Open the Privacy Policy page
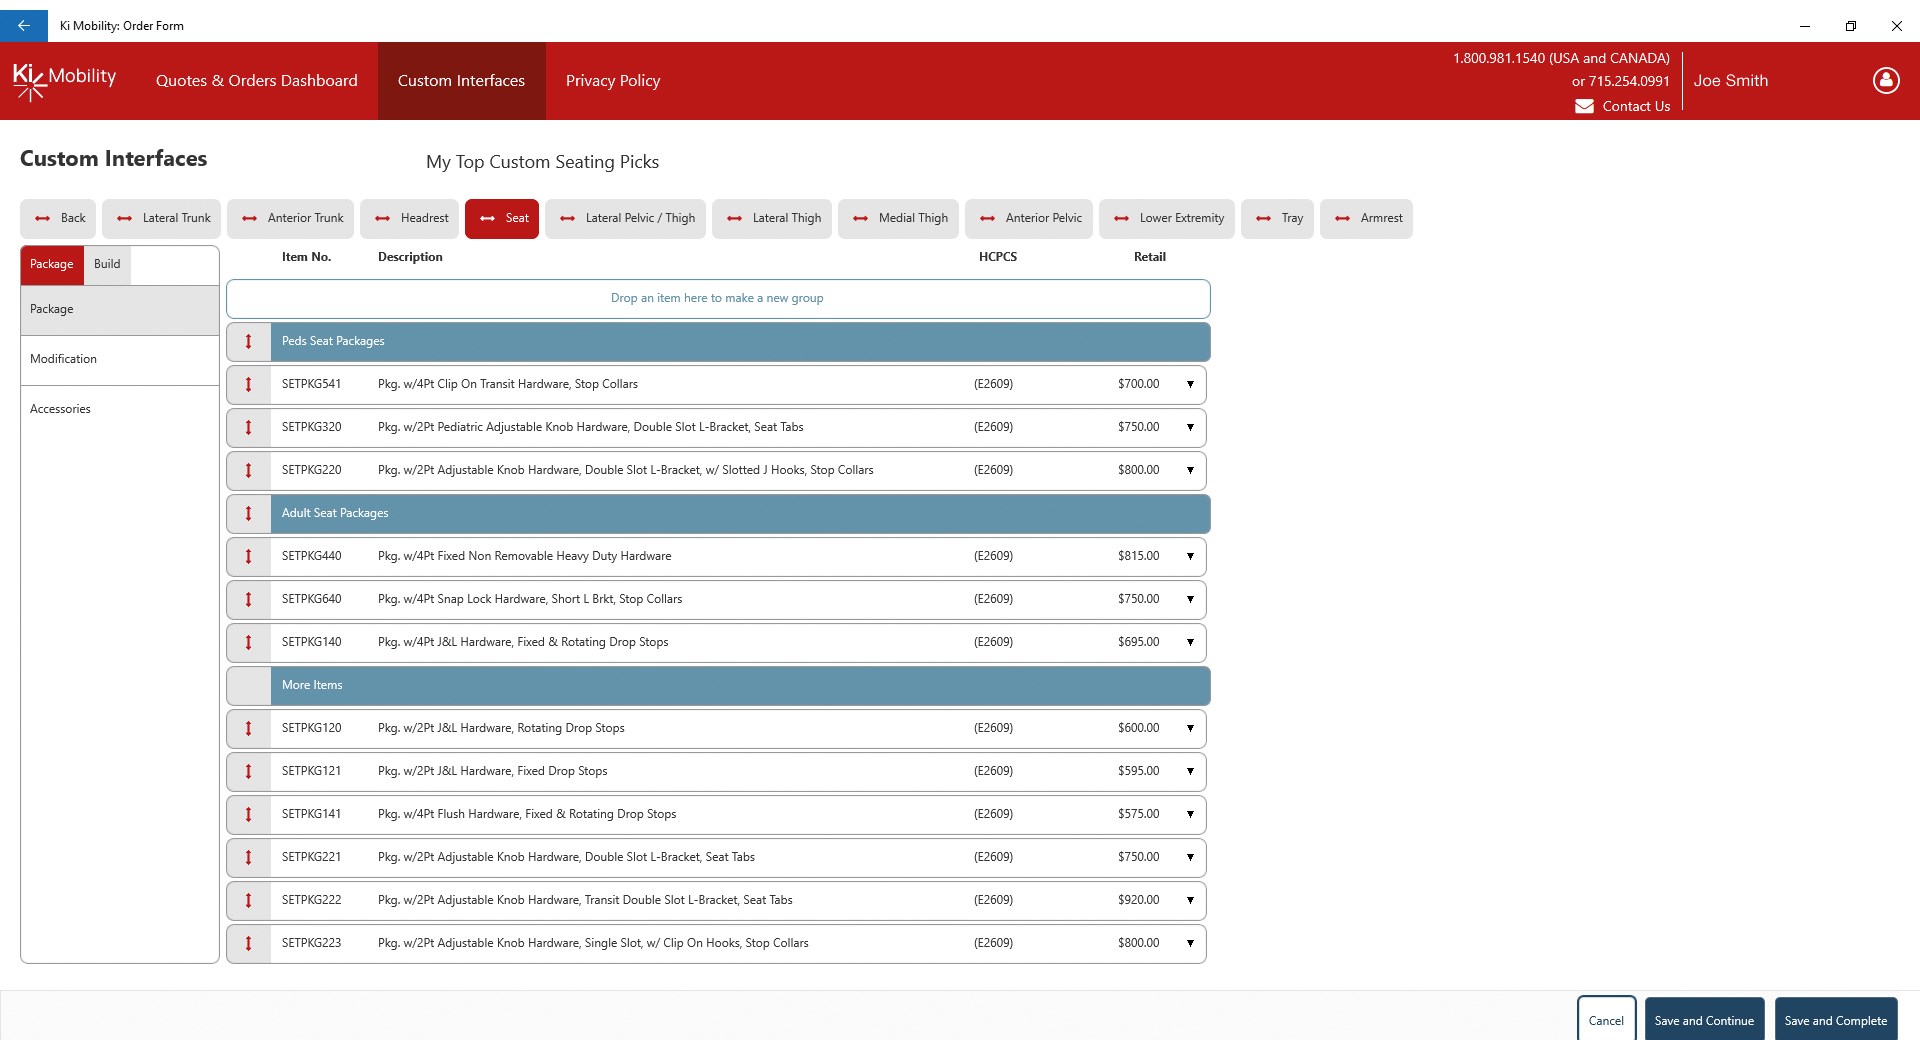Viewport: 1920px width, 1040px height. (612, 81)
